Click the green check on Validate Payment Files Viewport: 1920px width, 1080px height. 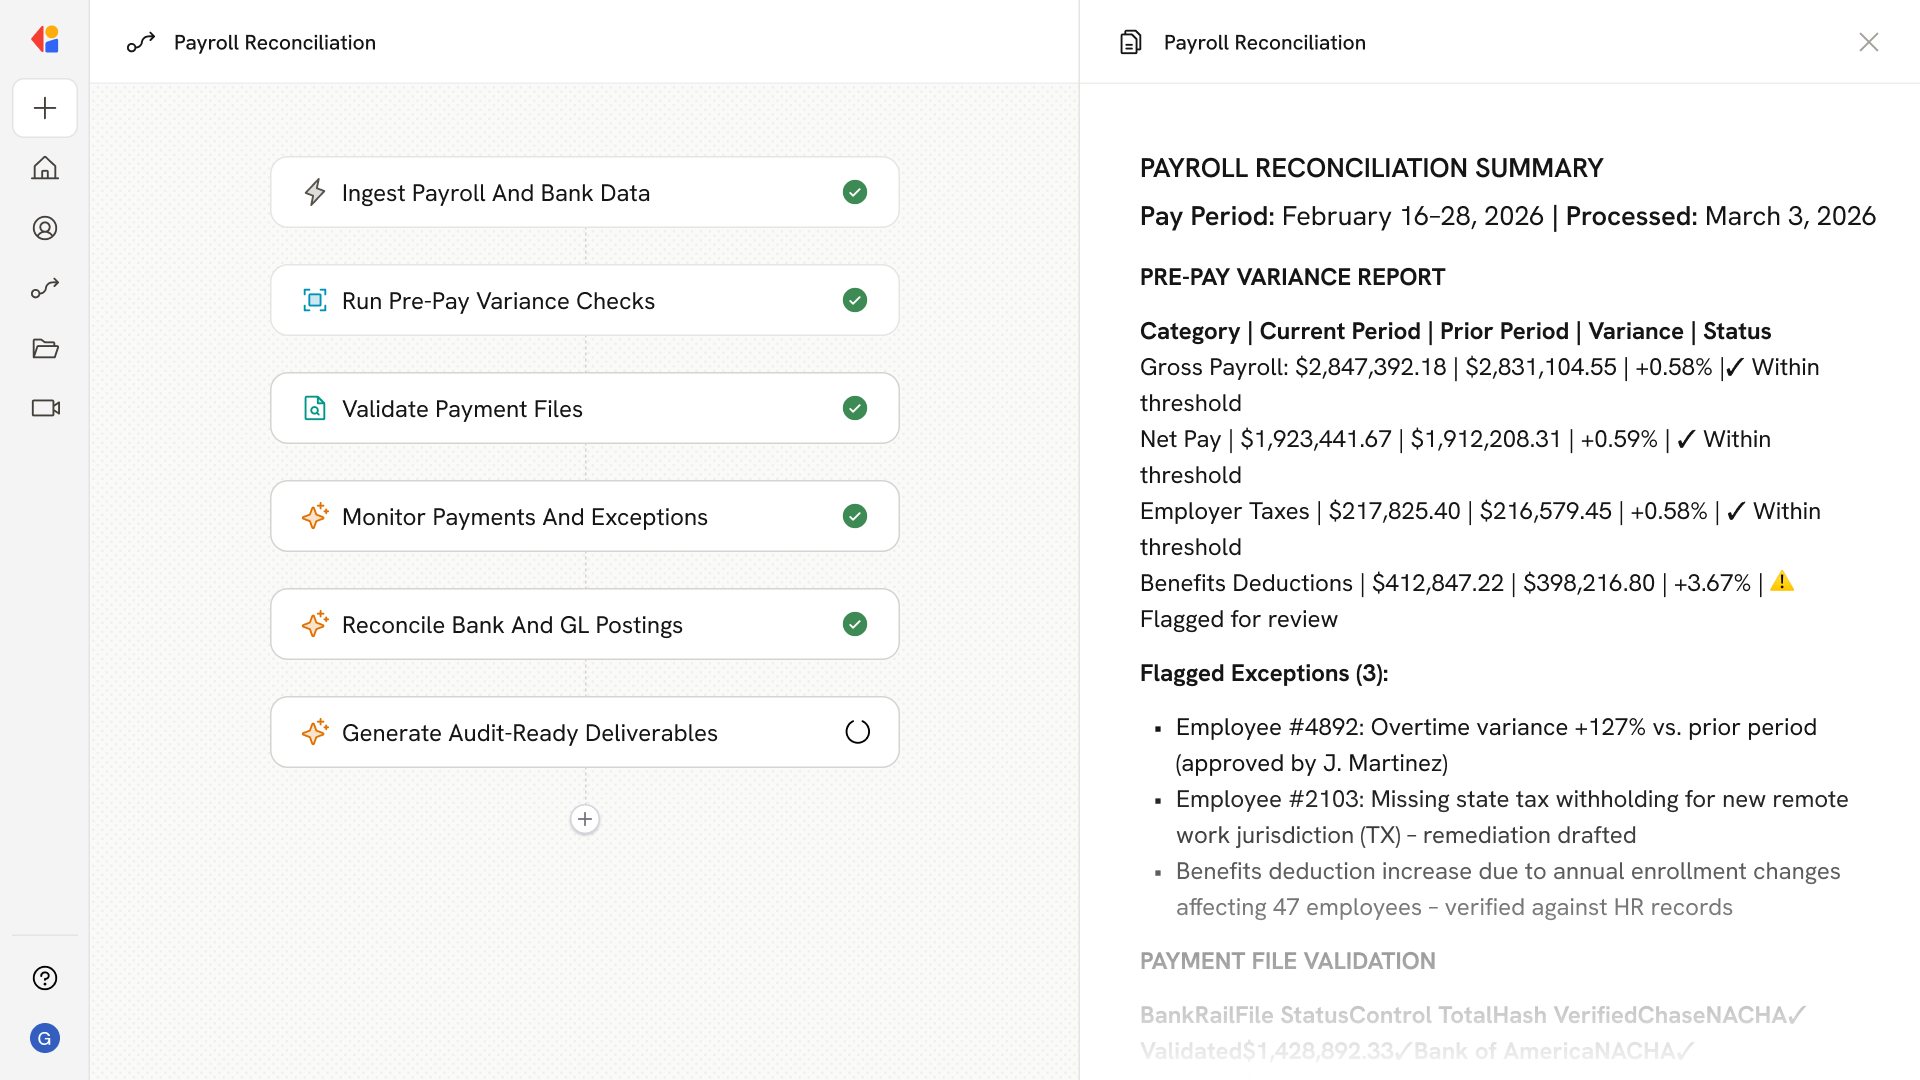click(x=855, y=408)
